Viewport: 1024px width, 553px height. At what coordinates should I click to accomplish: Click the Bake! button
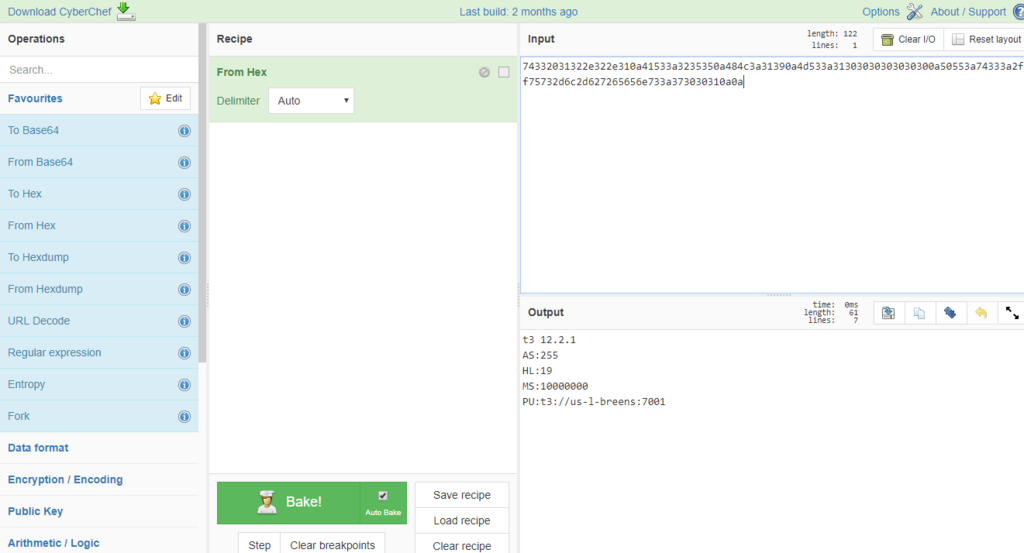289,503
